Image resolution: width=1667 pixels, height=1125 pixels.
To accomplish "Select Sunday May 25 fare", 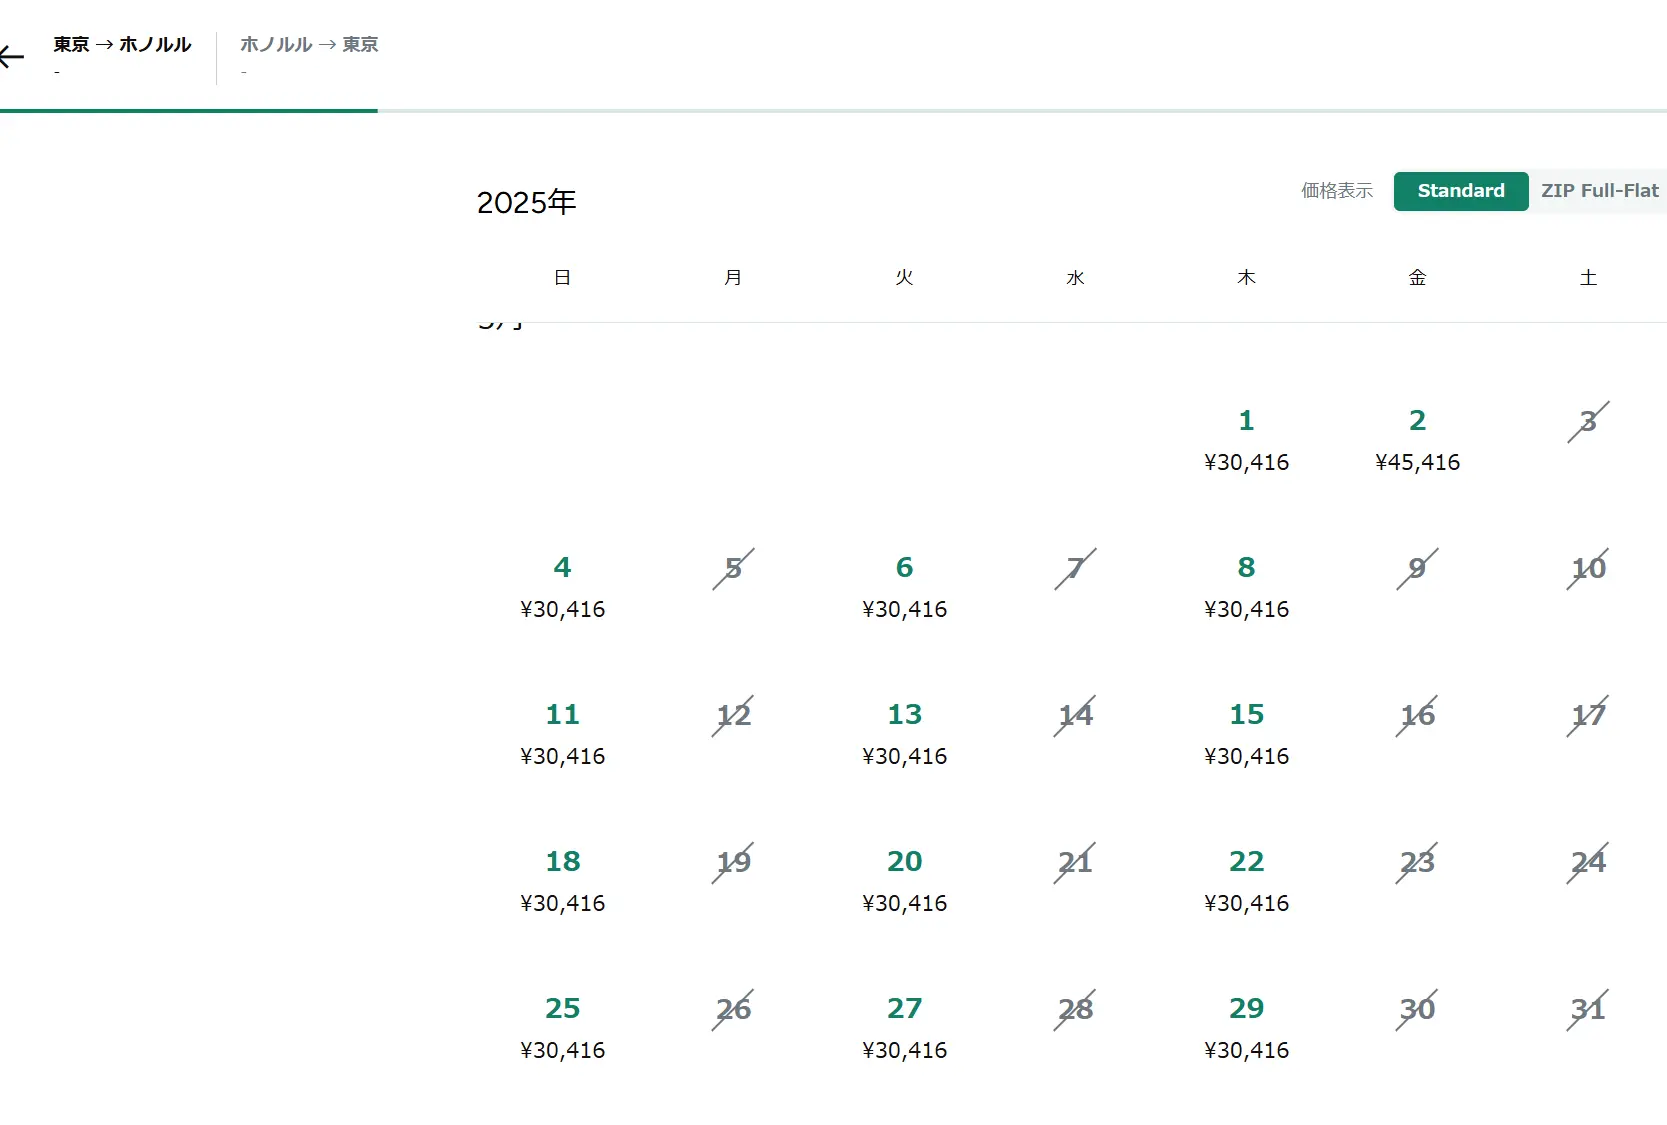I will 562,1028.
